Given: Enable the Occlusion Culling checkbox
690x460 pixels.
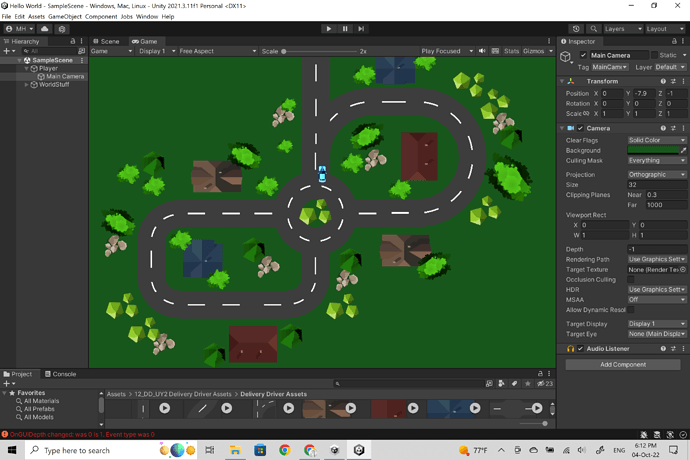Looking at the screenshot, I should (x=631, y=280).
